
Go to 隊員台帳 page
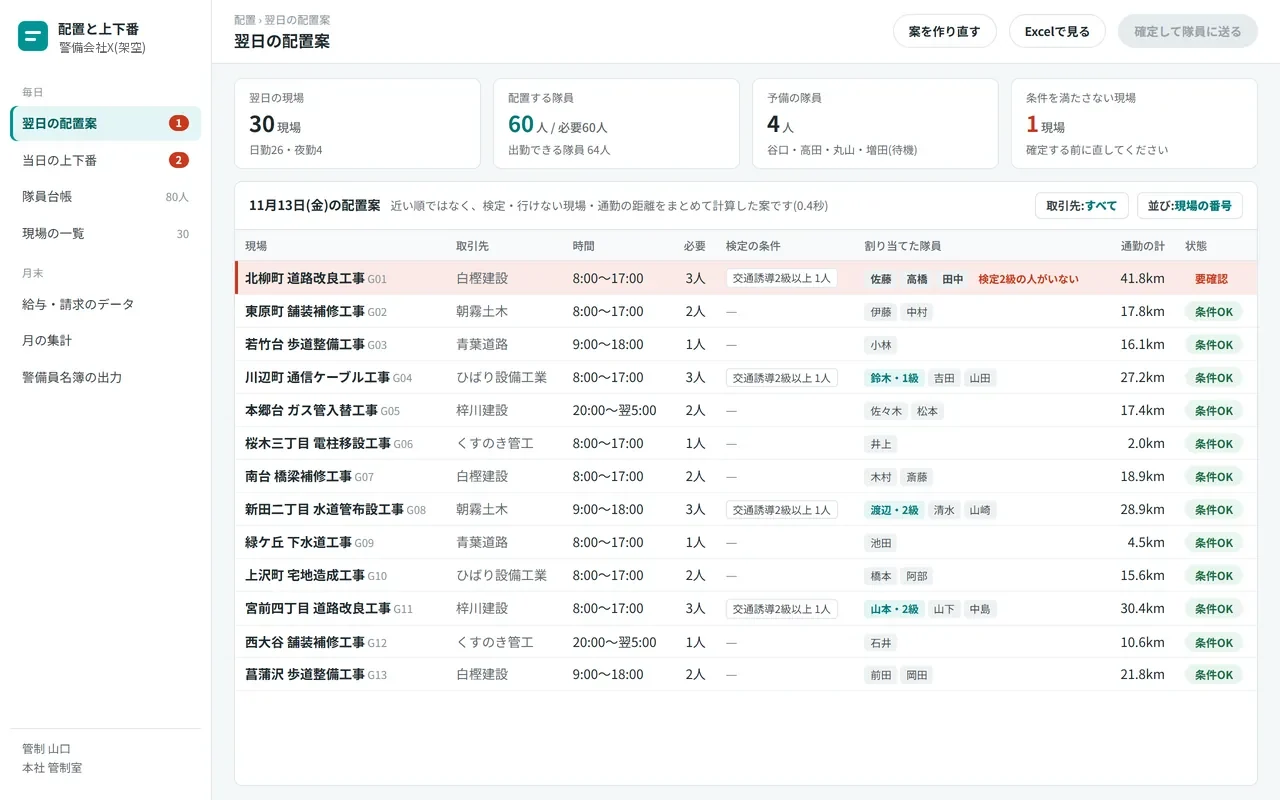click(106, 197)
